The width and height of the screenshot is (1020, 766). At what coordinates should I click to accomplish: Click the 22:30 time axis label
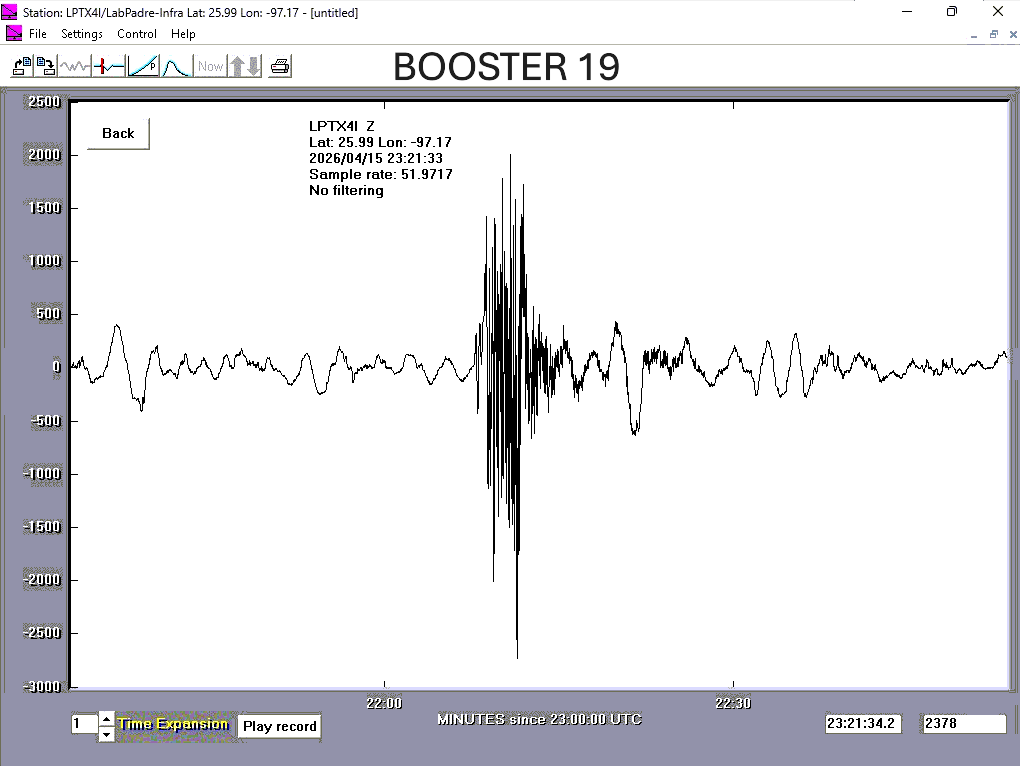pyautogui.click(x=733, y=703)
